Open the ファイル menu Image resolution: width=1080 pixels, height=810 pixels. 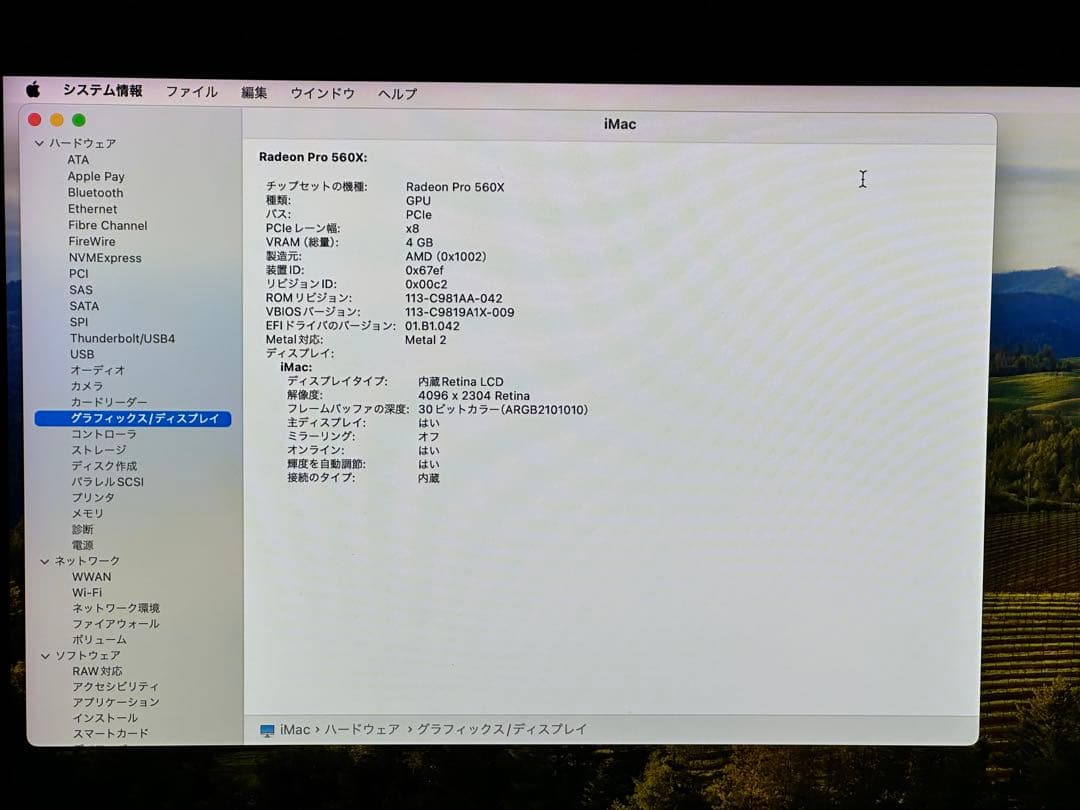coord(192,92)
